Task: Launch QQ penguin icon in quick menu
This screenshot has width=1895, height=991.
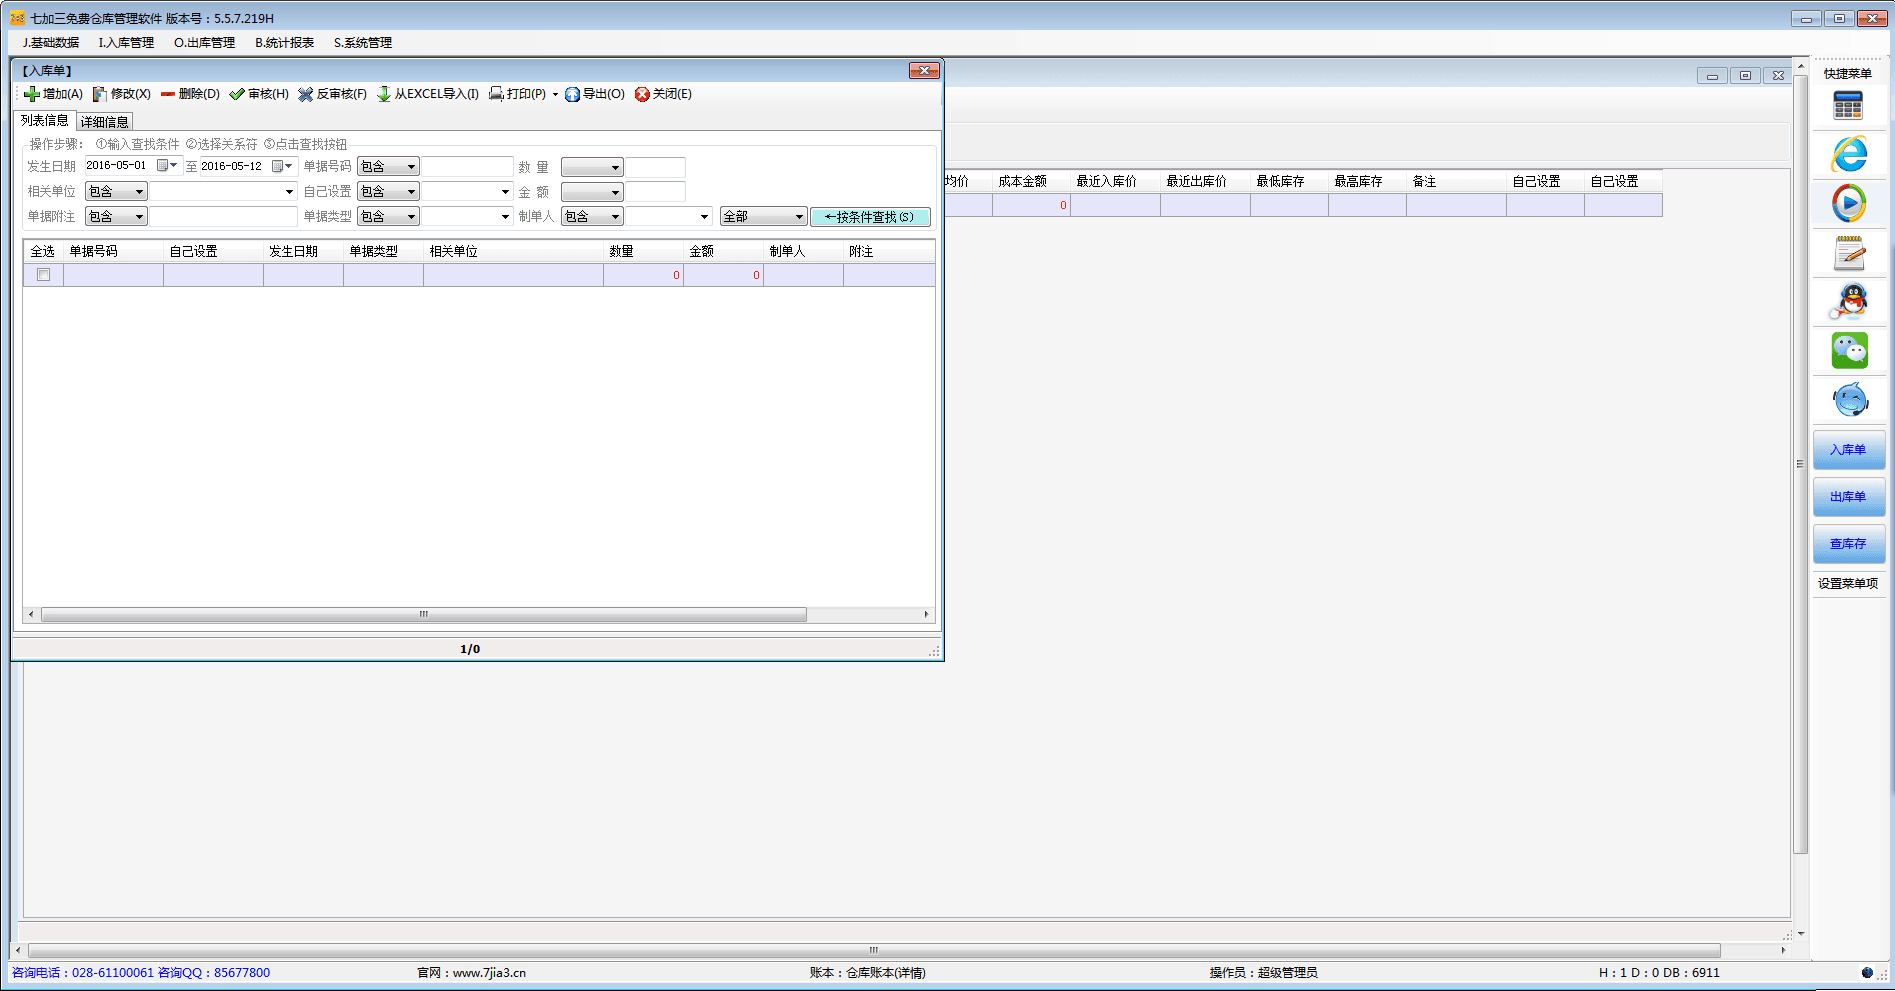Action: point(1849,301)
